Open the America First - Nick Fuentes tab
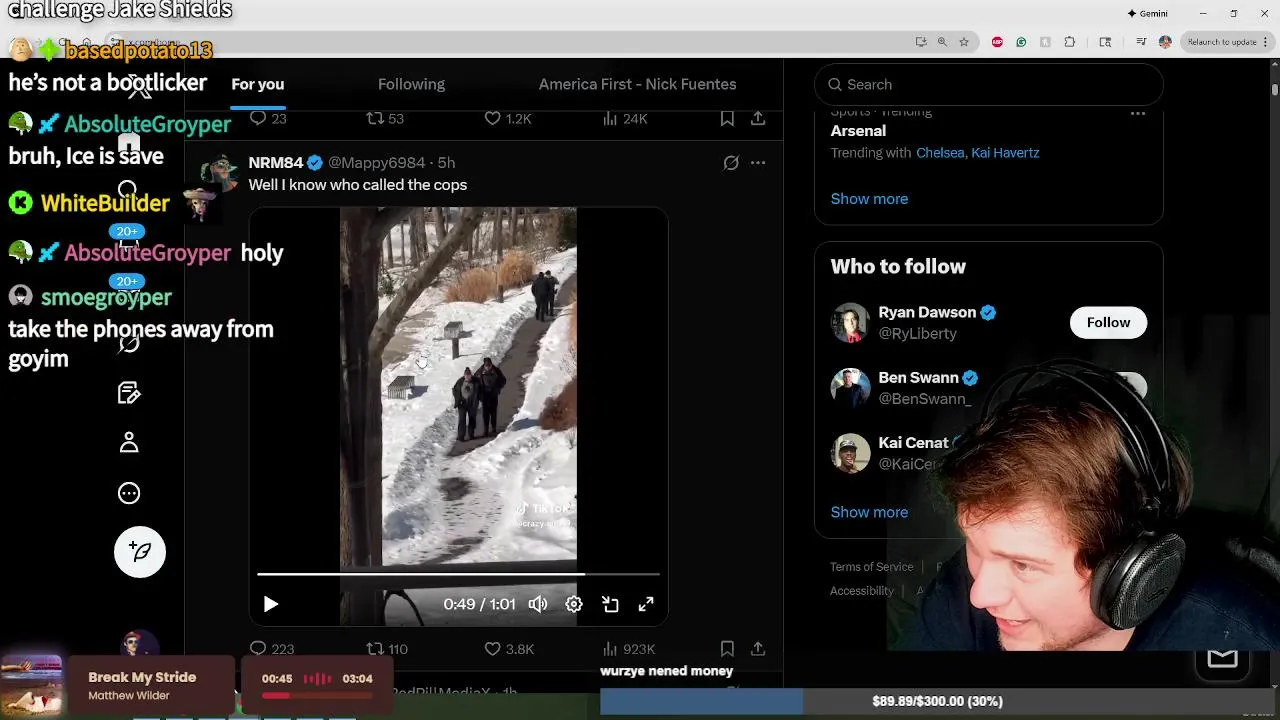Image resolution: width=1280 pixels, height=720 pixels. point(637,84)
